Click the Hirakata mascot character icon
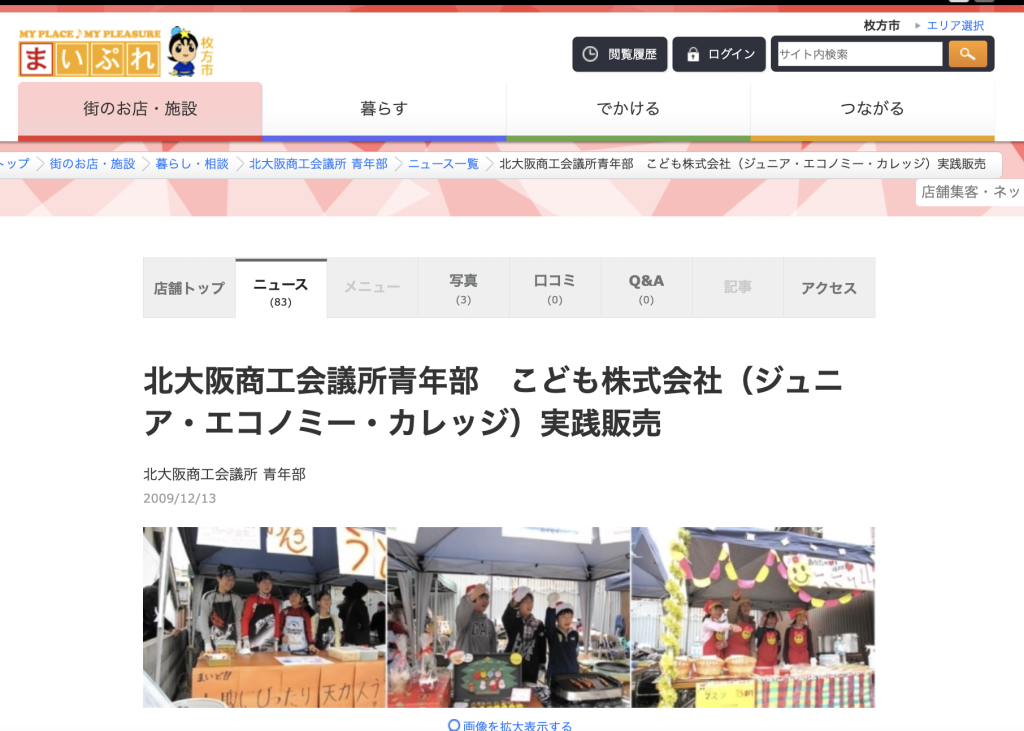Viewport: 1024px width, 731px height. pos(183,52)
